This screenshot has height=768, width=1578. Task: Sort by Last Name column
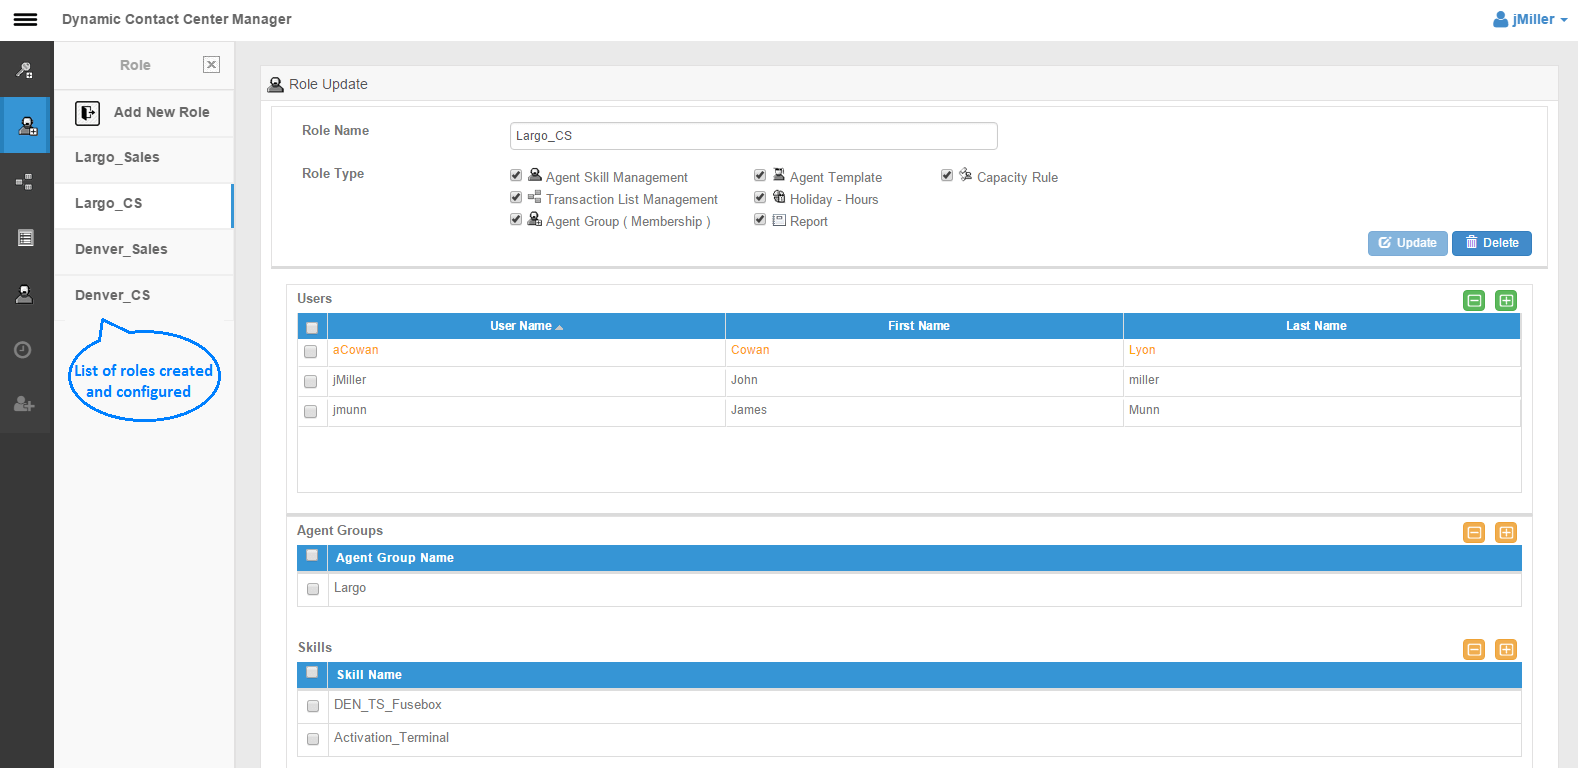(1322, 326)
